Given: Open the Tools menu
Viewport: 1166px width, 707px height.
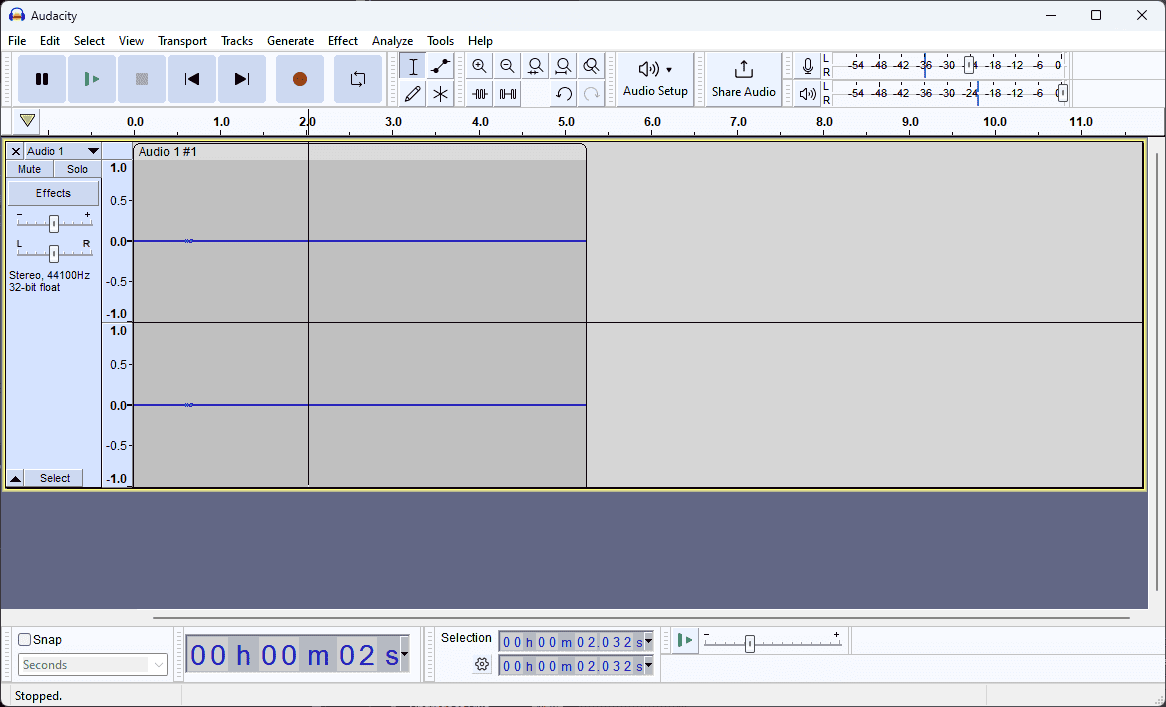Looking at the screenshot, I should pos(440,41).
